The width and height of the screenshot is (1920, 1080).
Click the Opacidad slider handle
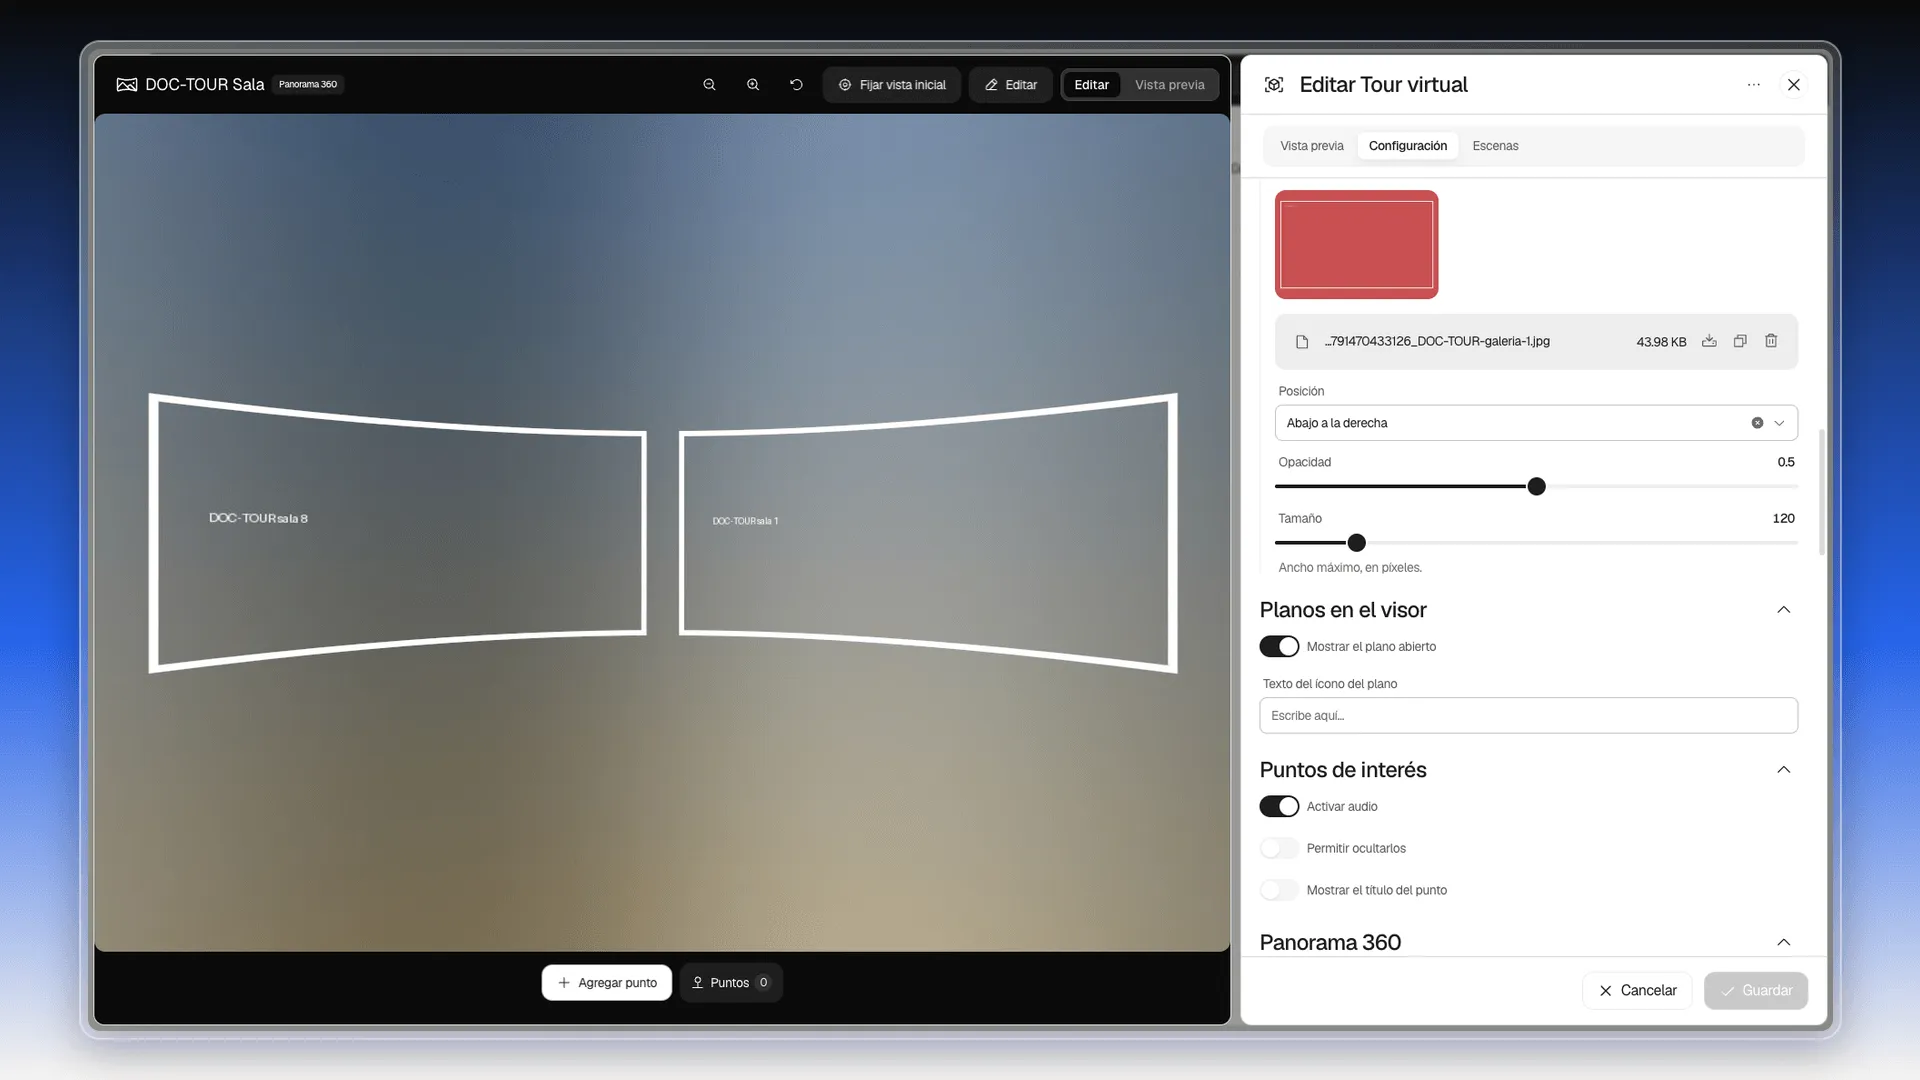tap(1536, 487)
